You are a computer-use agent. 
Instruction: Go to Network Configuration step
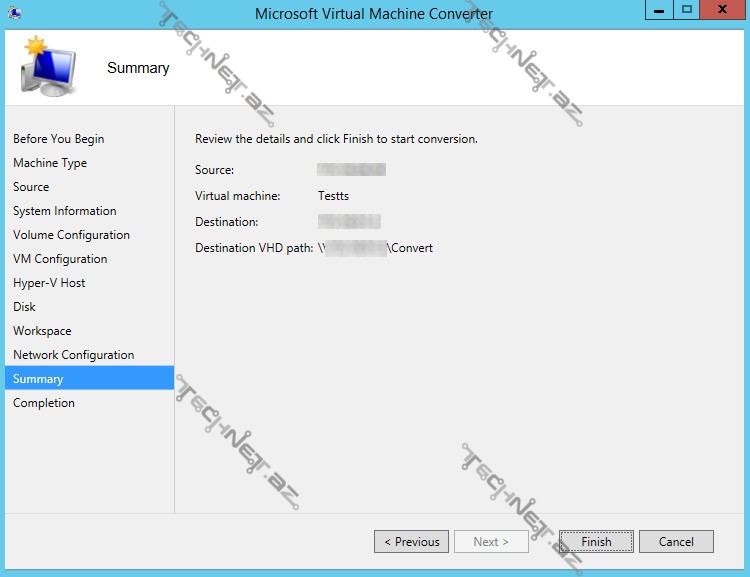pyautogui.click(x=73, y=355)
